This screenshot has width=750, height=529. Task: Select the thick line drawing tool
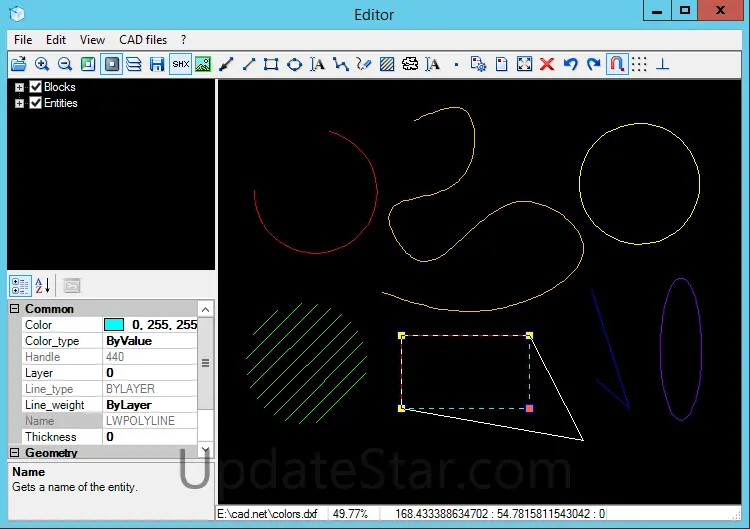click(x=226, y=64)
